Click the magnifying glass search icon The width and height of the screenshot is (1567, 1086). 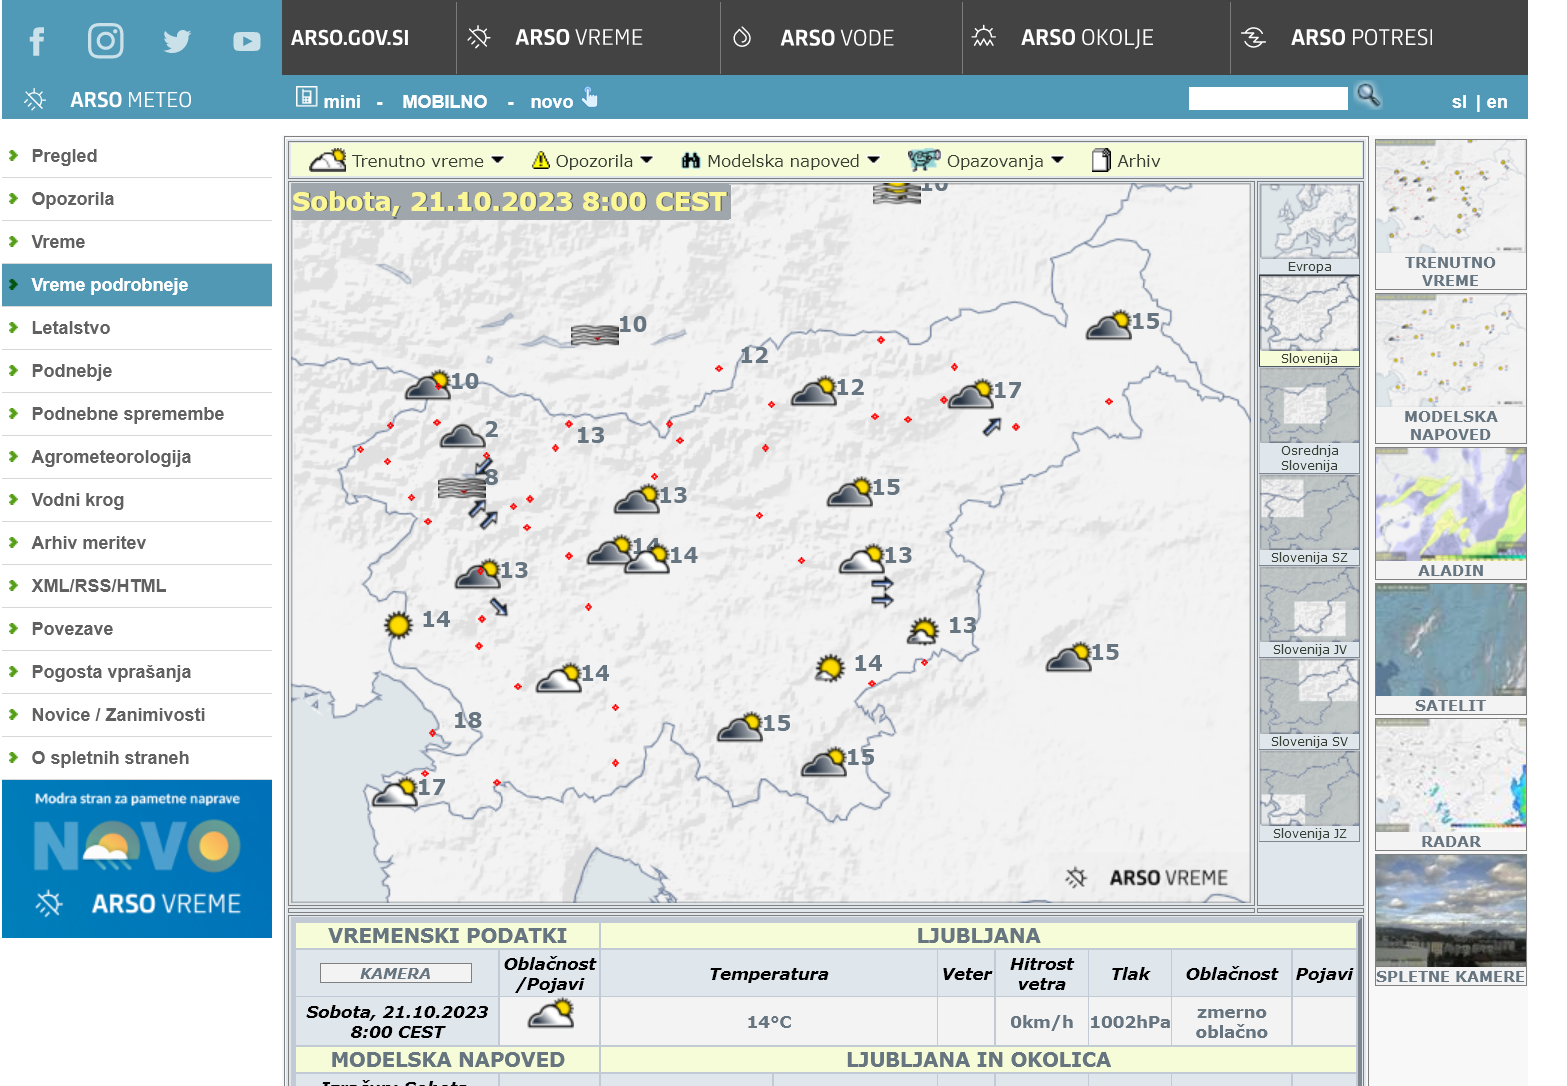[1368, 96]
